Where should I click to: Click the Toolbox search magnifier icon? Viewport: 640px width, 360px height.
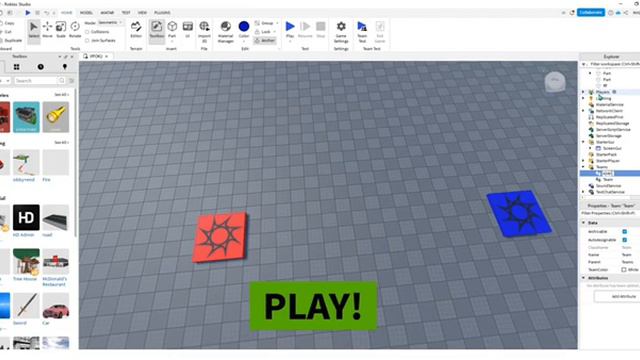pos(62,81)
